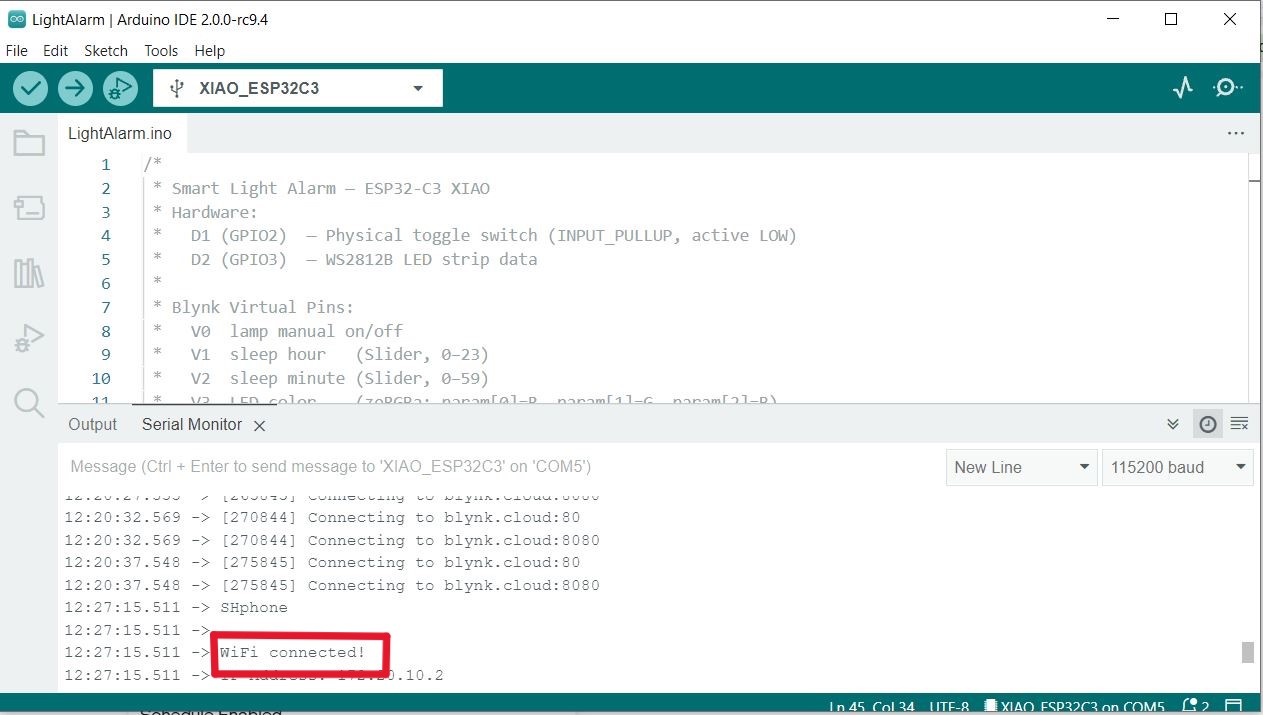Switch to the Output tab
This screenshot has width=1263, height=715.
(93, 425)
